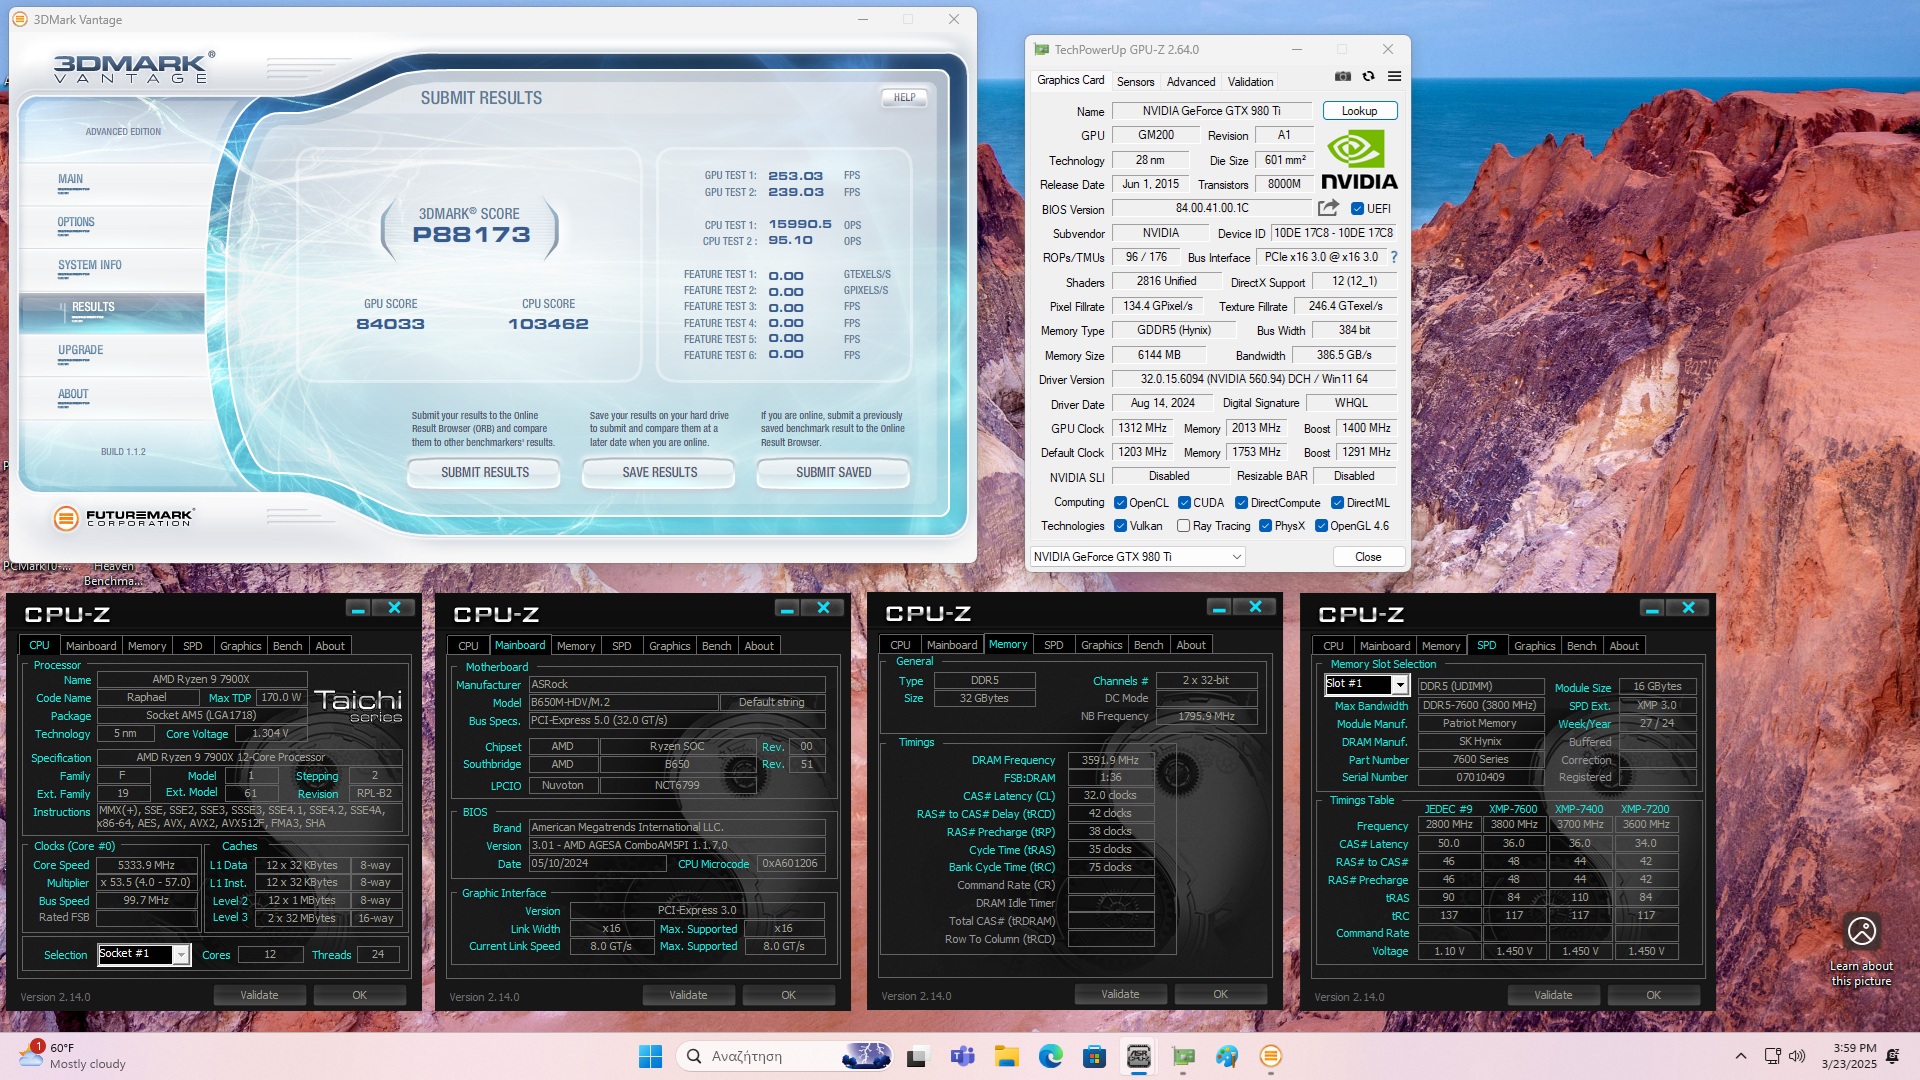Click Close button at bottom of GPU-Z
The width and height of the screenshot is (1920, 1080).
point(1368,557)
